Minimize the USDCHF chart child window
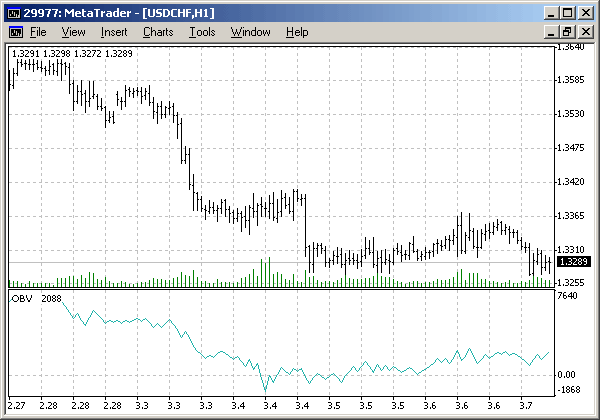 (x=551, y=32)
